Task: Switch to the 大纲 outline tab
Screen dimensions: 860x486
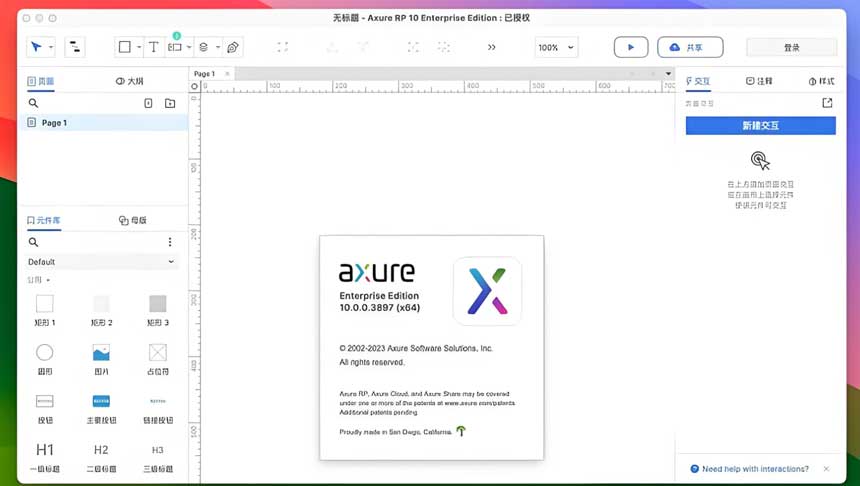Action: 130,81
